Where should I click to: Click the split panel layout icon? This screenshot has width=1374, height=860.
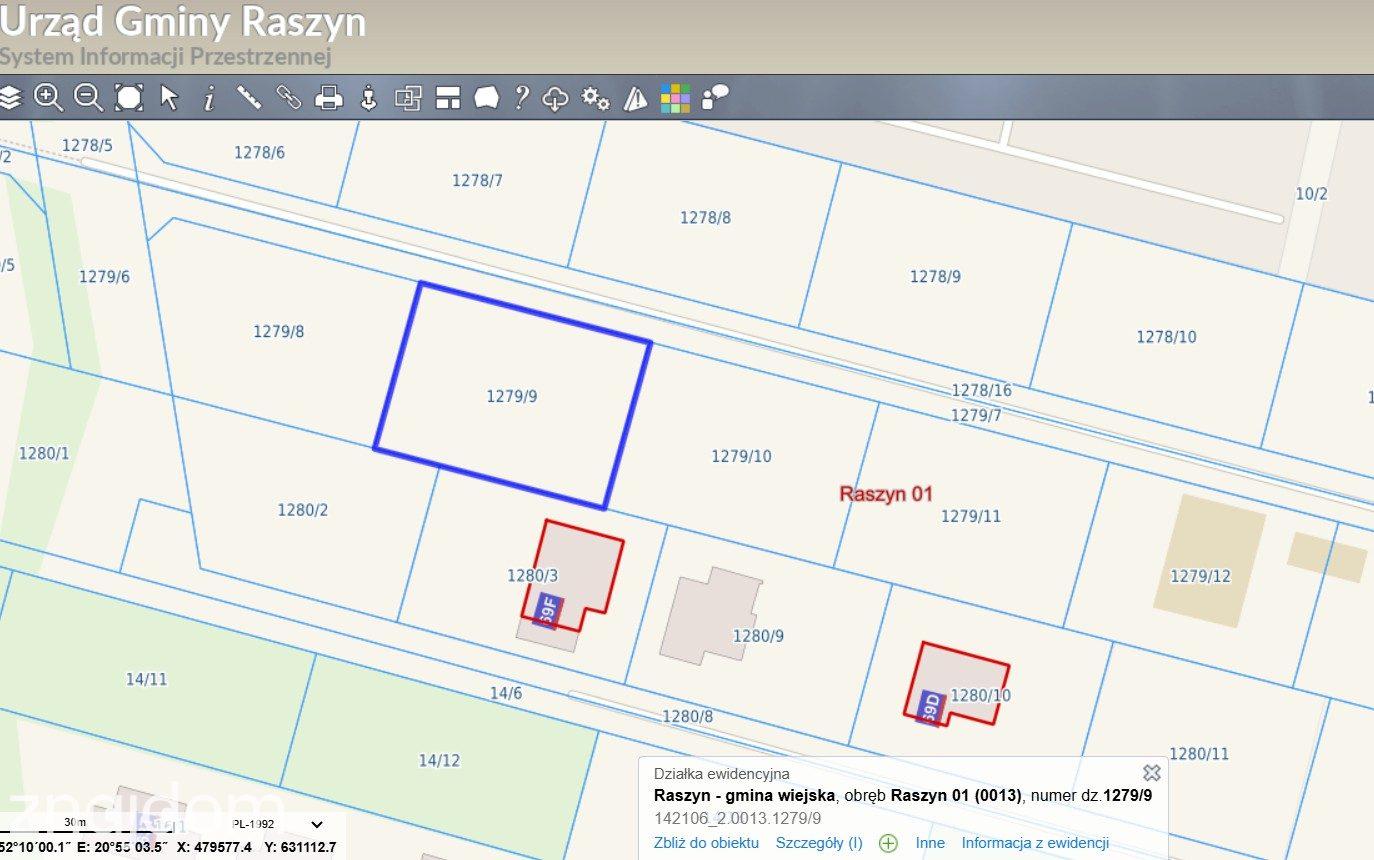click(447, 97)
